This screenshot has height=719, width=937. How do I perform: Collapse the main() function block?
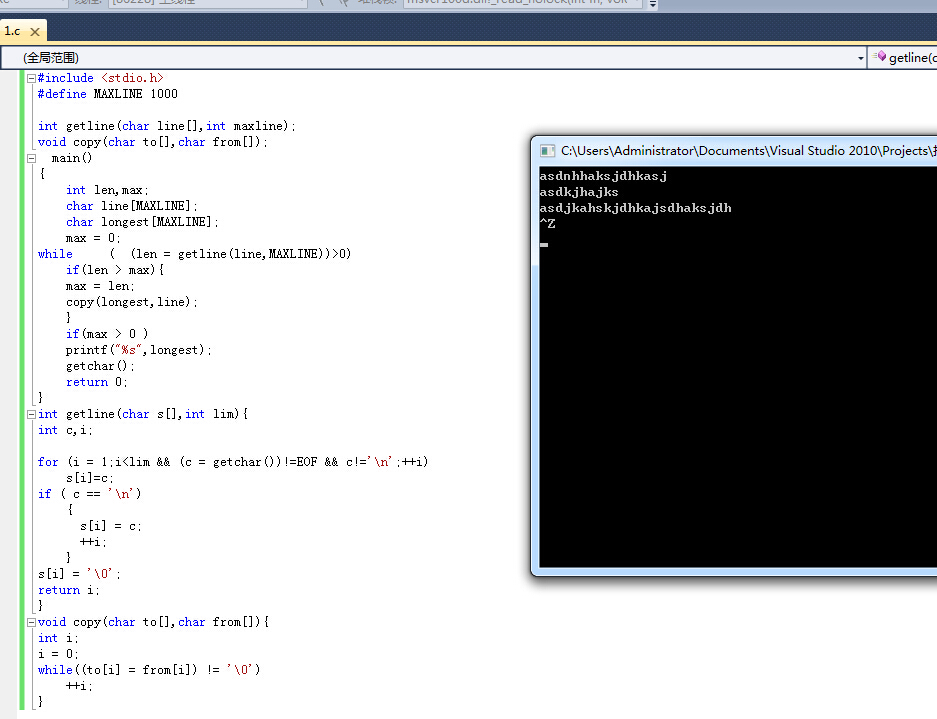pyautogui.click(x=31, y=158)
